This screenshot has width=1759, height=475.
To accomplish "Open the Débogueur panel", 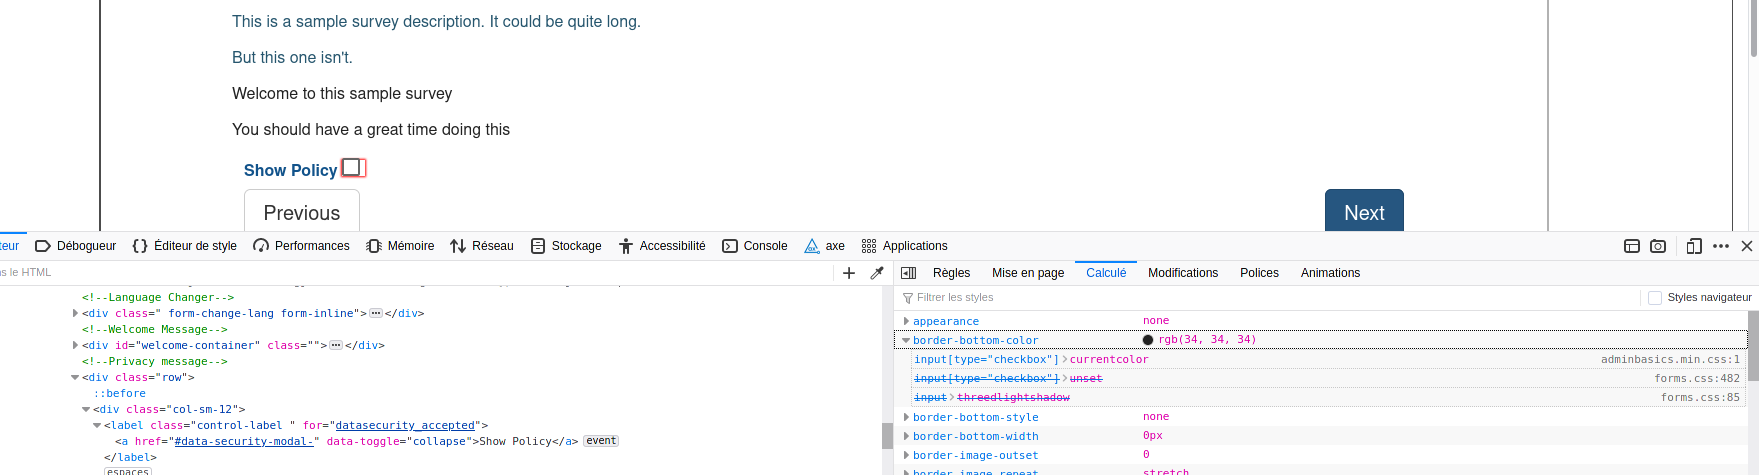I will click(76, 246).
